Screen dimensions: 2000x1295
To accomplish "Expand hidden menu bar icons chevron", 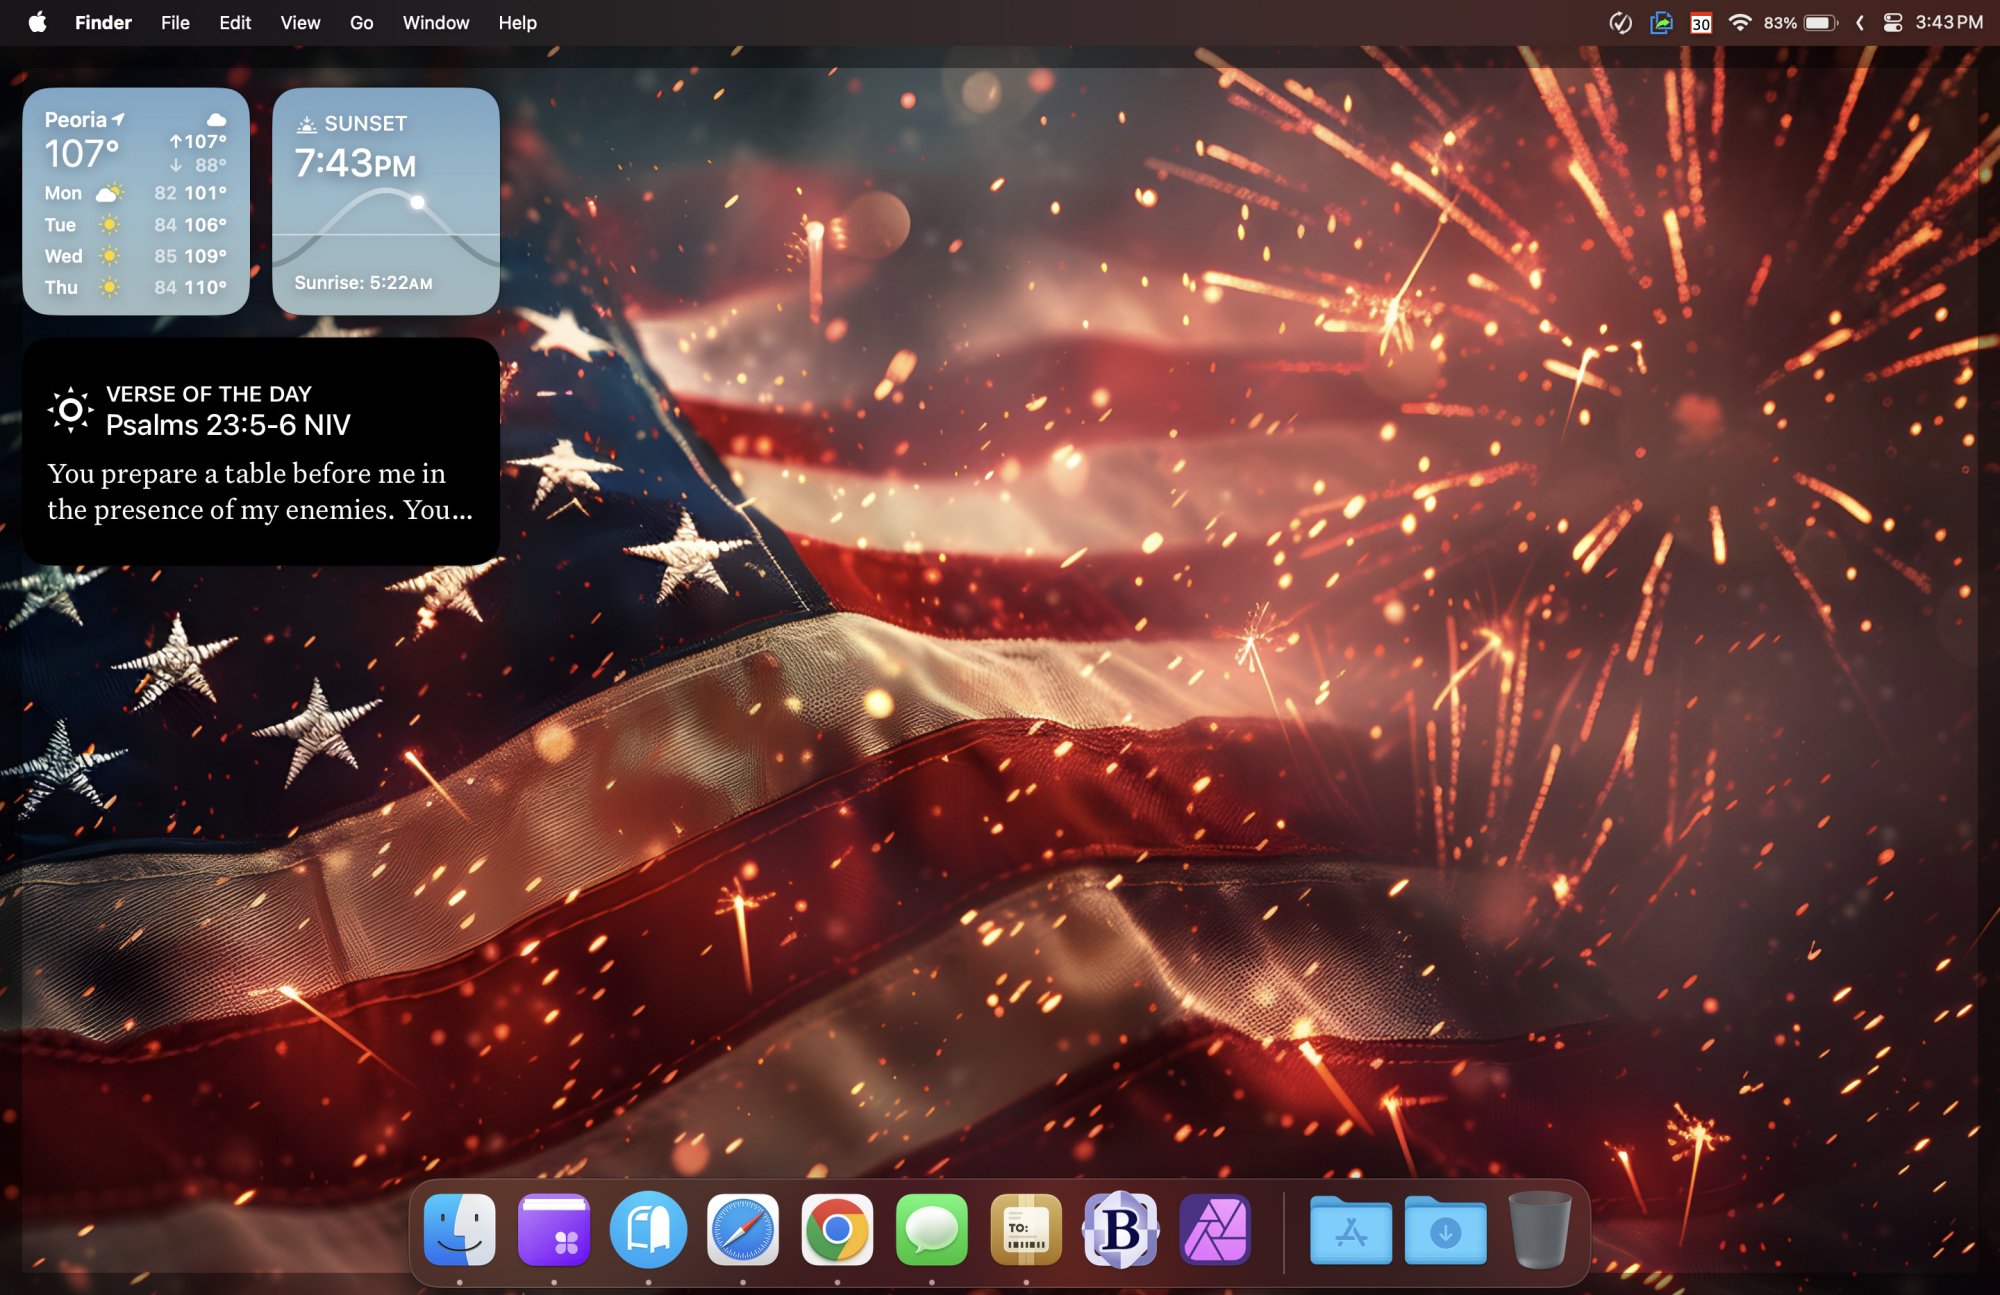I will pyautogui.click(x=1859, y=22).
